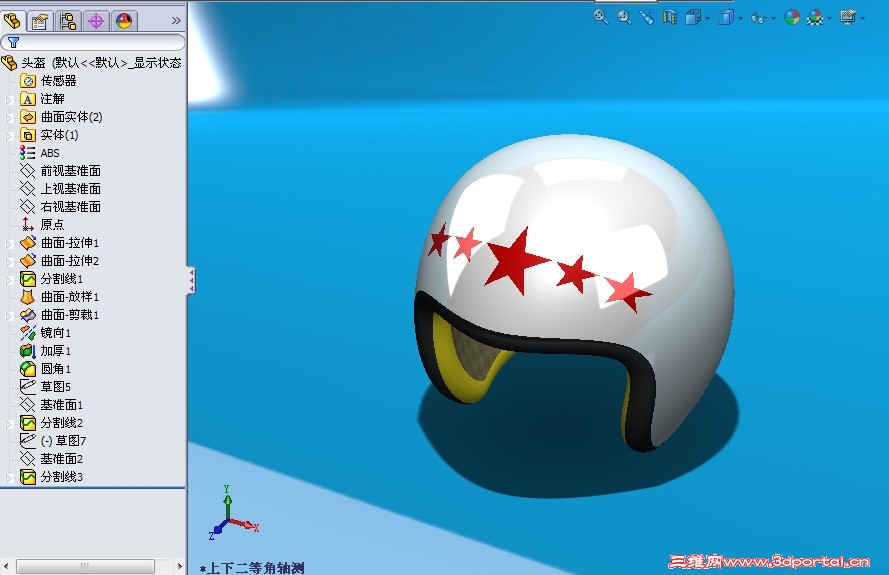The width and height of the screenshot is (889, 575).
Task: Select 前视基准面 front plane
Action: [x=60, y=171]
